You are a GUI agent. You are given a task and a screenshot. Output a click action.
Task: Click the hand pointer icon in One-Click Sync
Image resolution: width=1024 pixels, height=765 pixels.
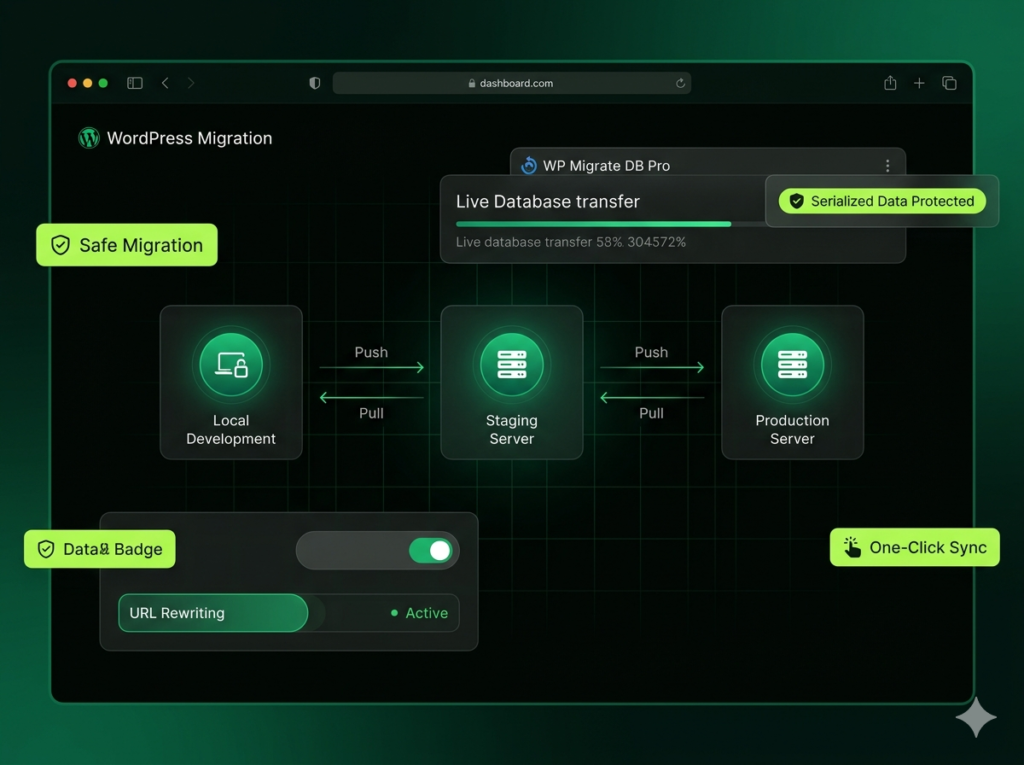852,547
